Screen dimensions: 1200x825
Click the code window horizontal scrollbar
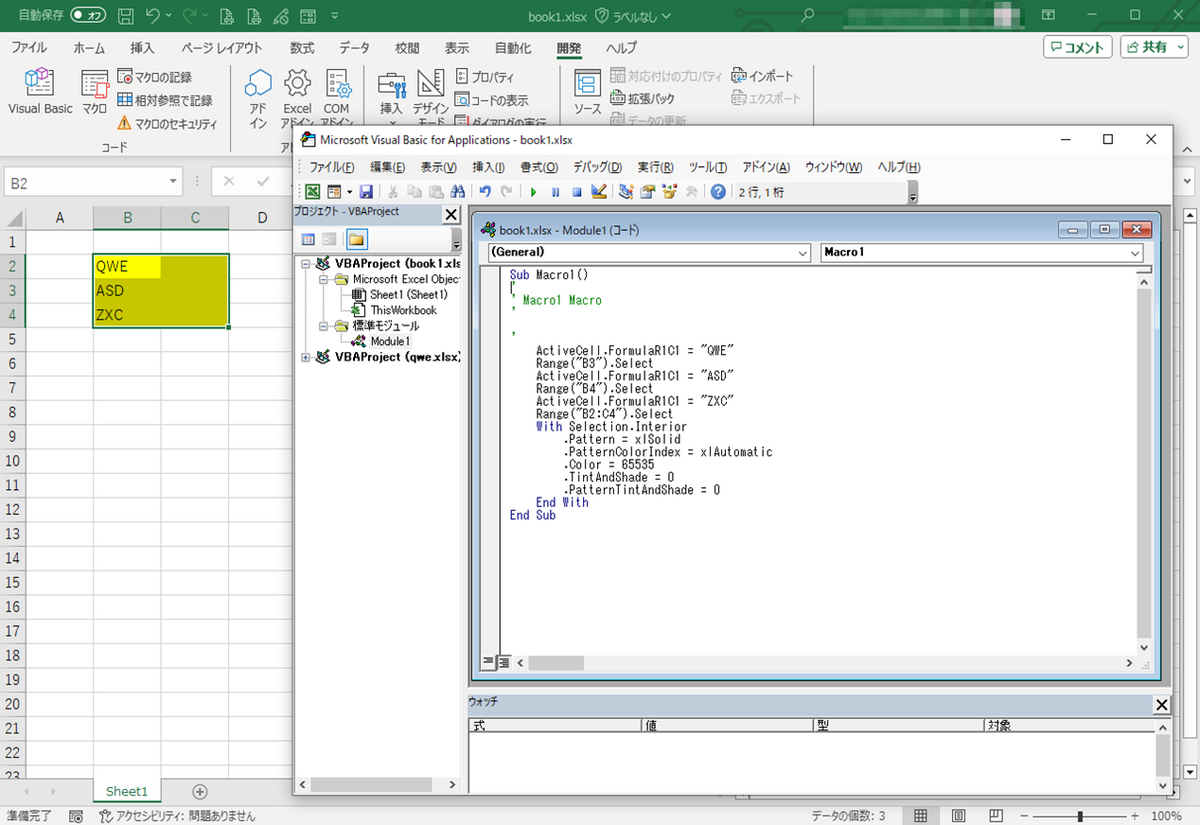[x=826, y=662]
